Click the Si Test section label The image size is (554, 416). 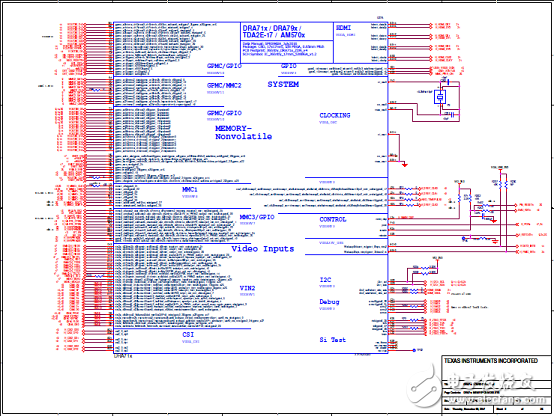click(x=332, y=340)
